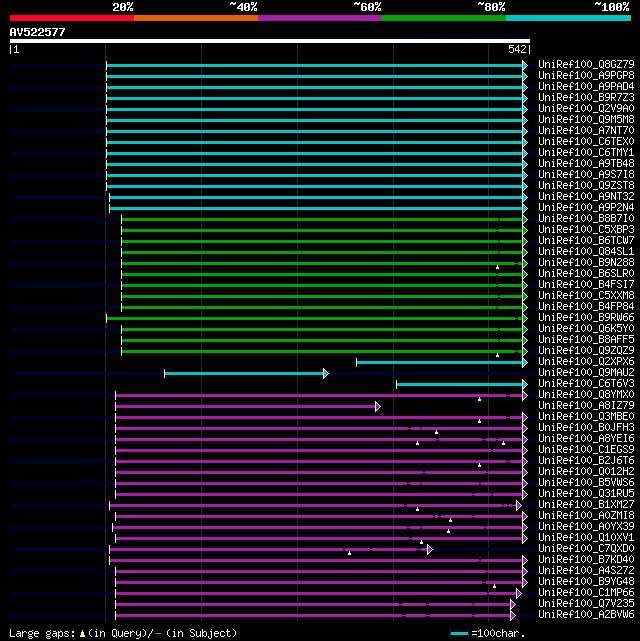This screenshot has height=641, width=640.
Task: Click the UniRef100_B4FP84 label
Action: coord(586,307)
